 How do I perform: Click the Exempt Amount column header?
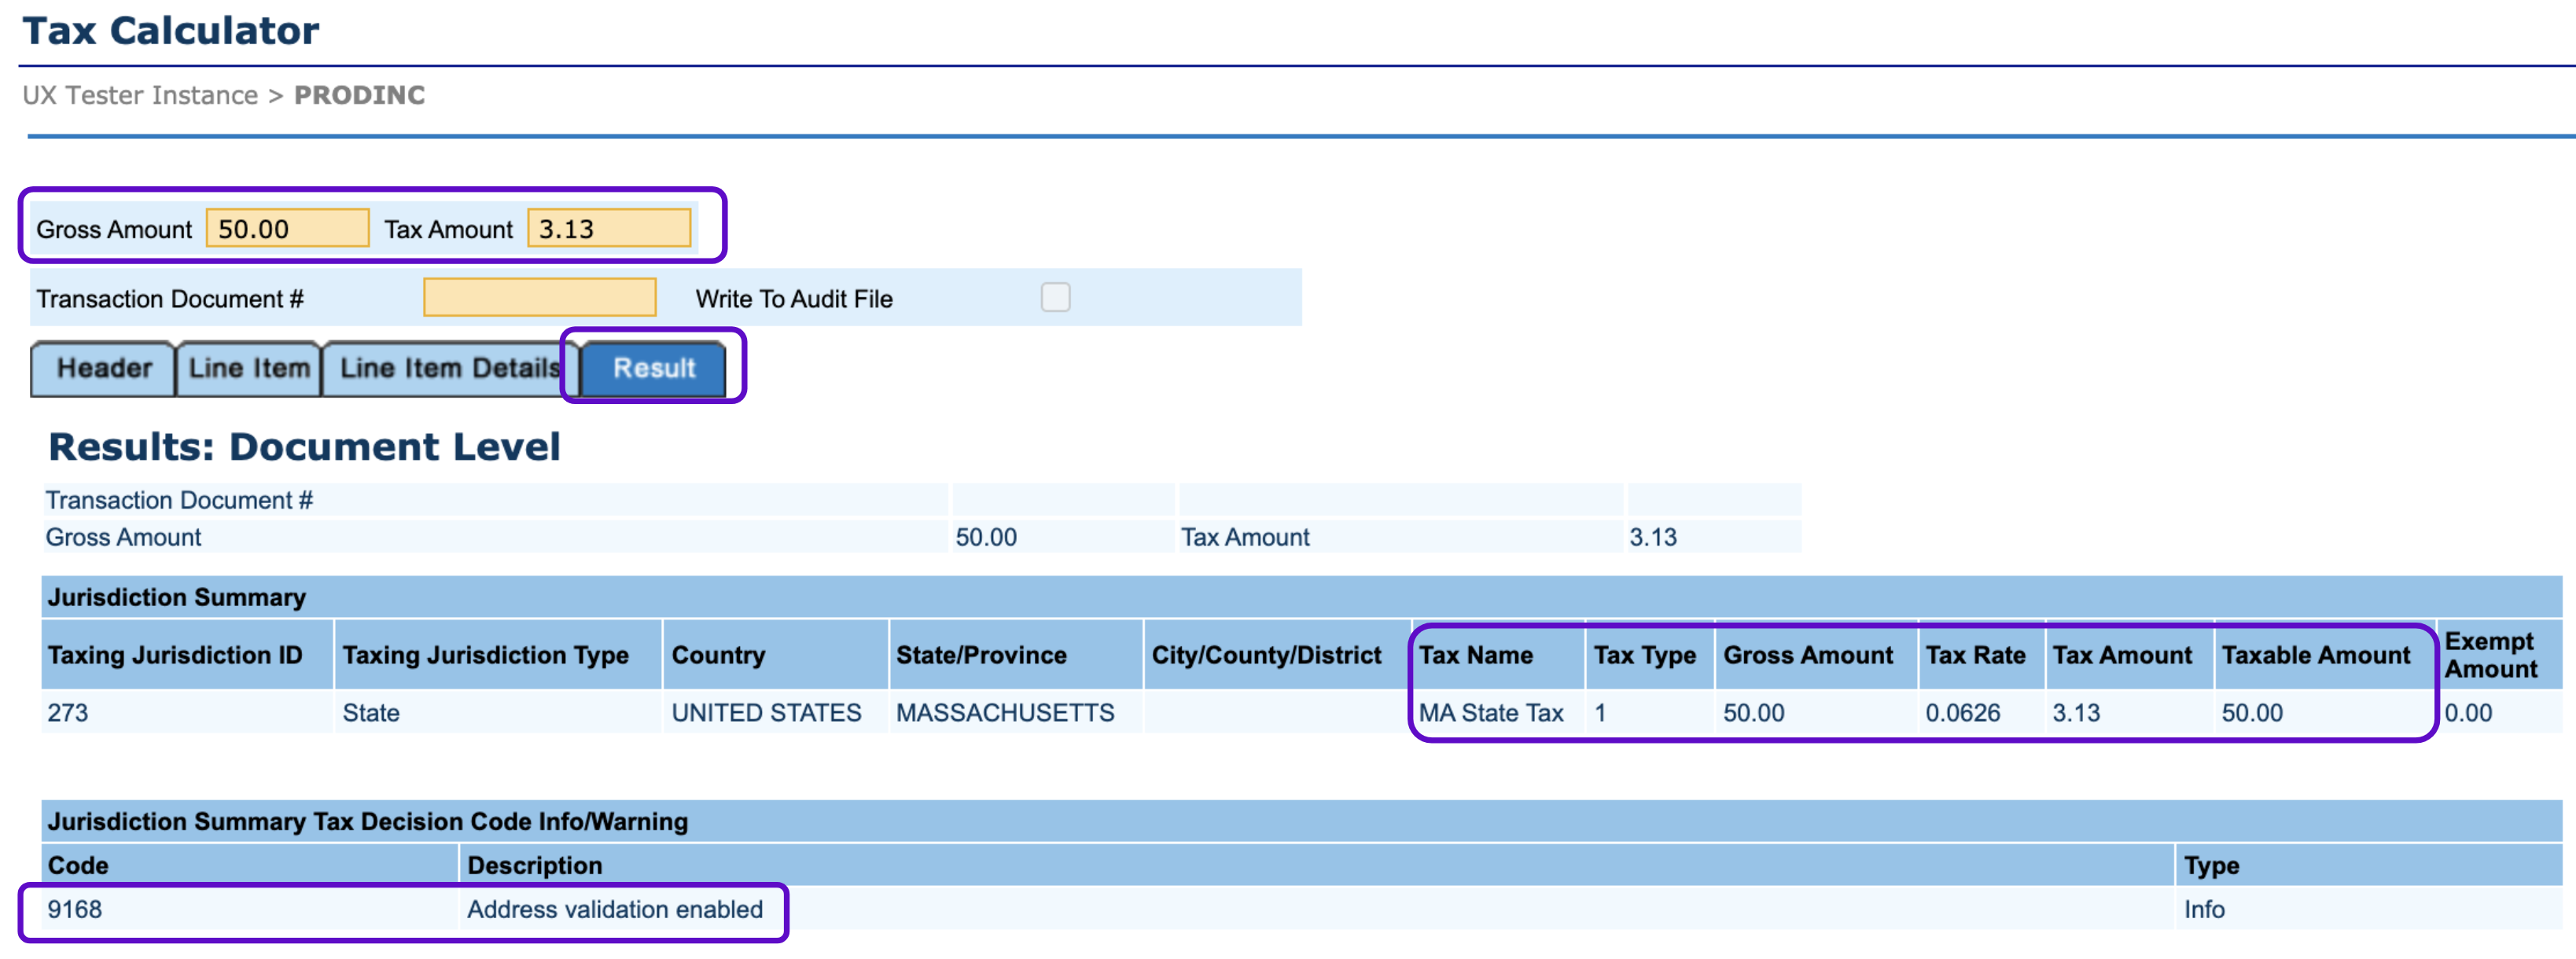coord(2490,655)
